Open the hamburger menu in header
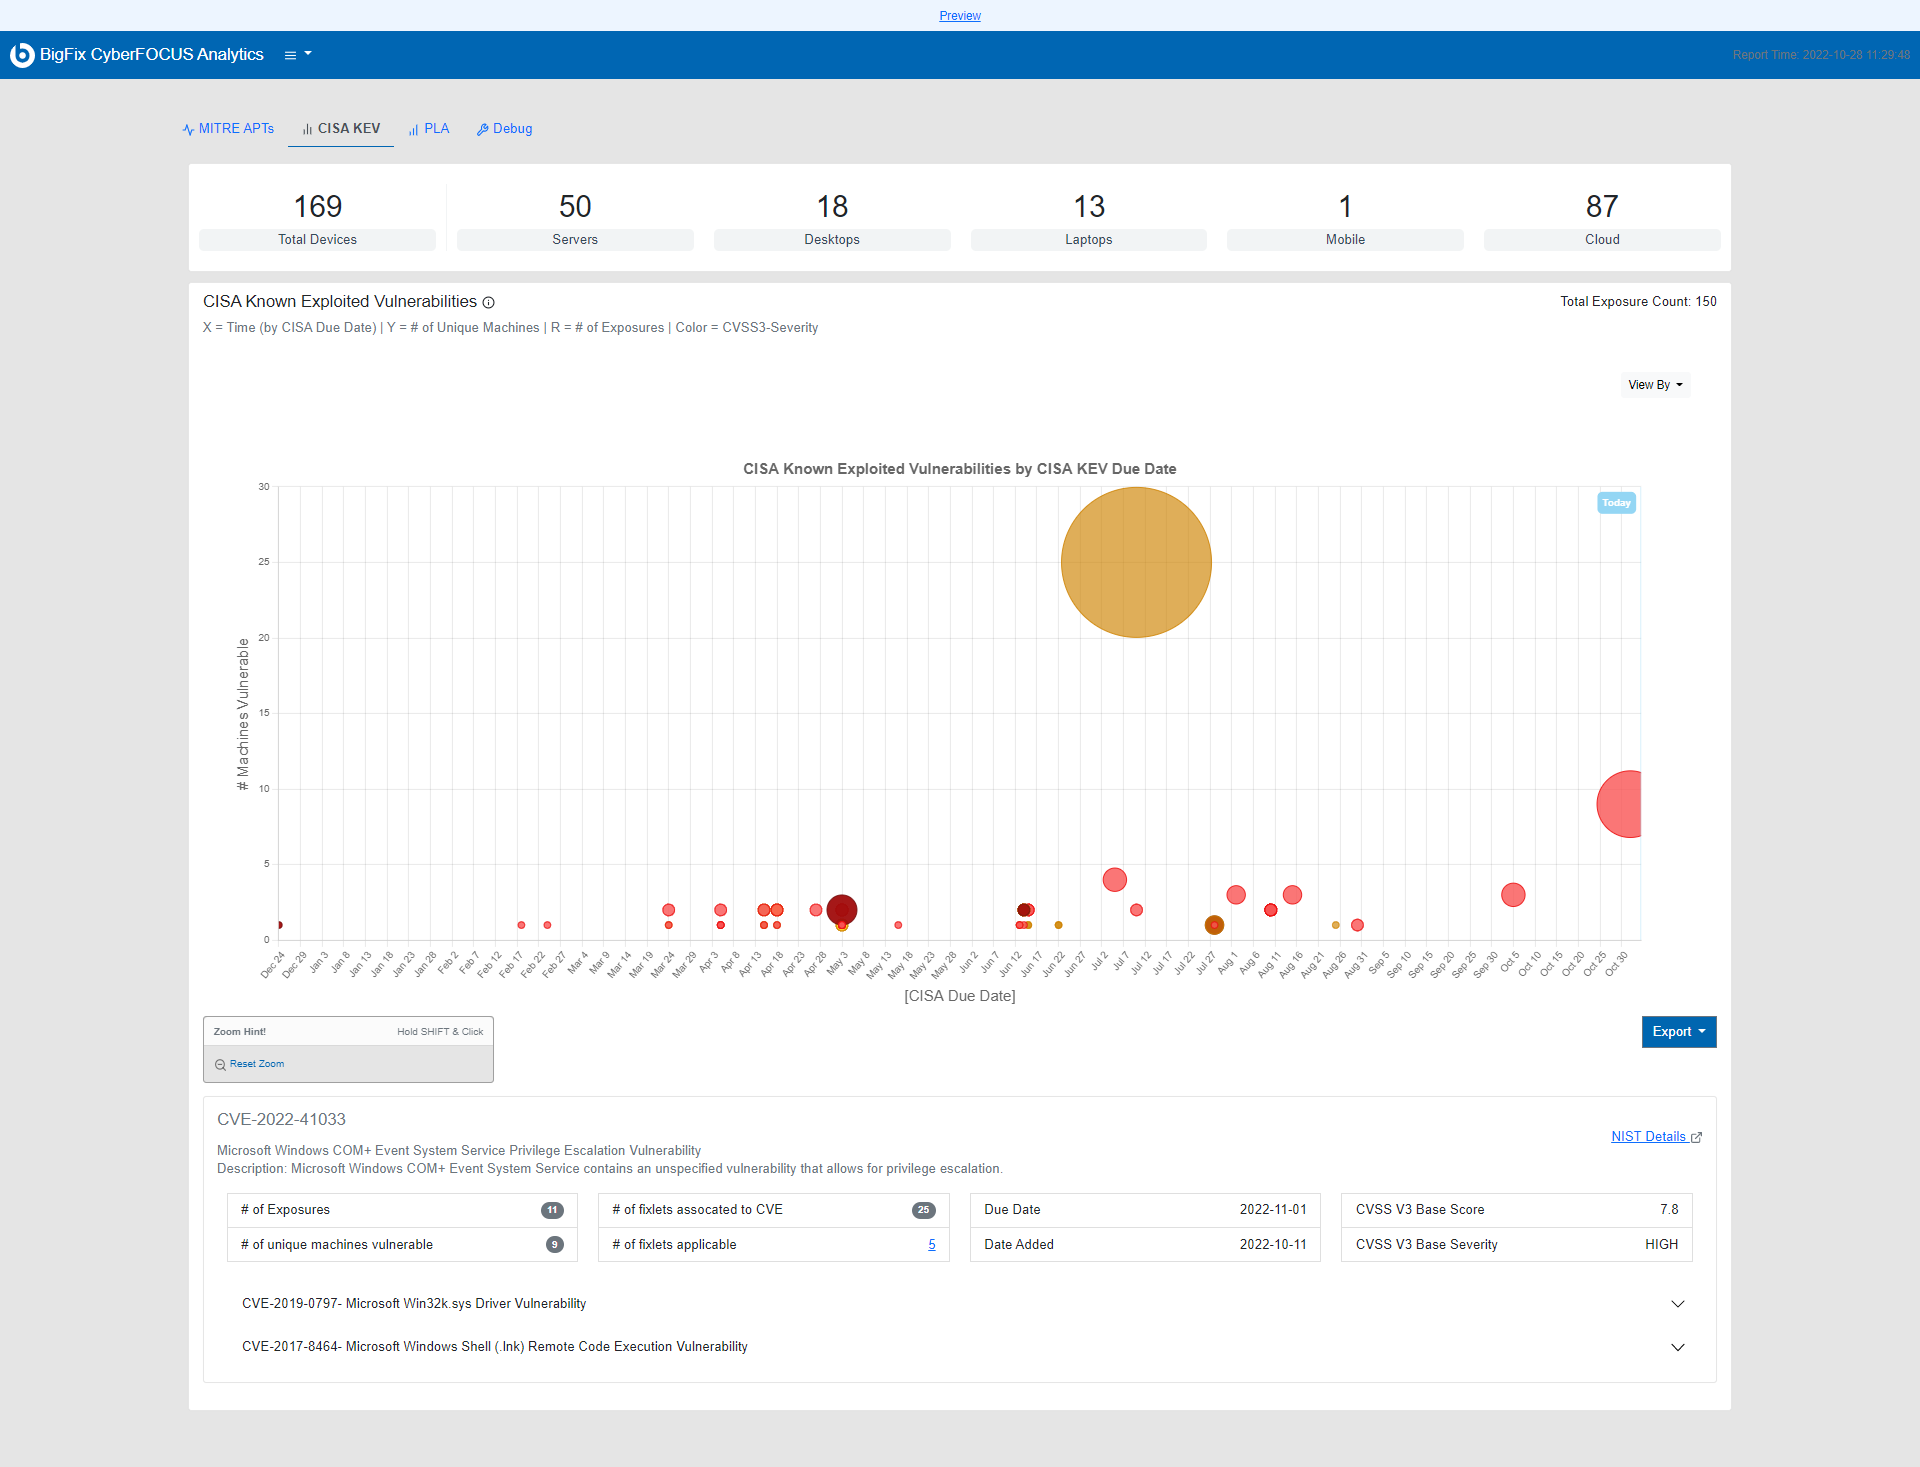 (x=291, y=55)
